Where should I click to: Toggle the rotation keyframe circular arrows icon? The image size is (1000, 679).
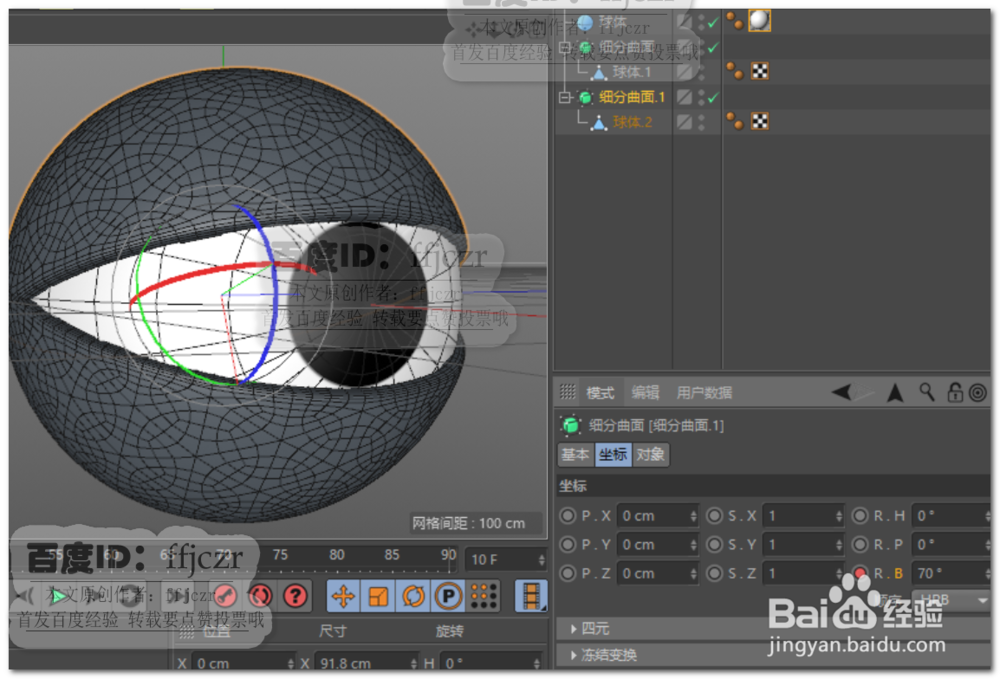coord(413,597)
